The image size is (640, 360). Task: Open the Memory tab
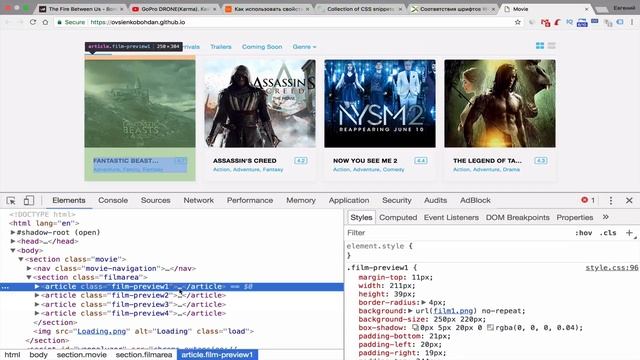point(301,200)
